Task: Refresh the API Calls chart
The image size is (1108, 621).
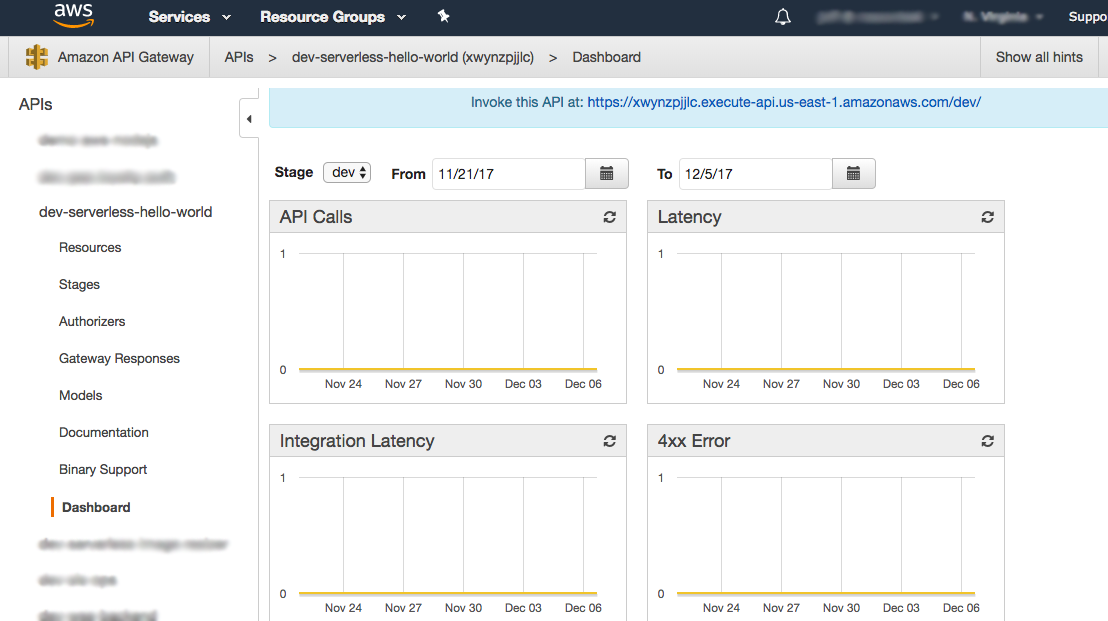Action: [609, 217]
